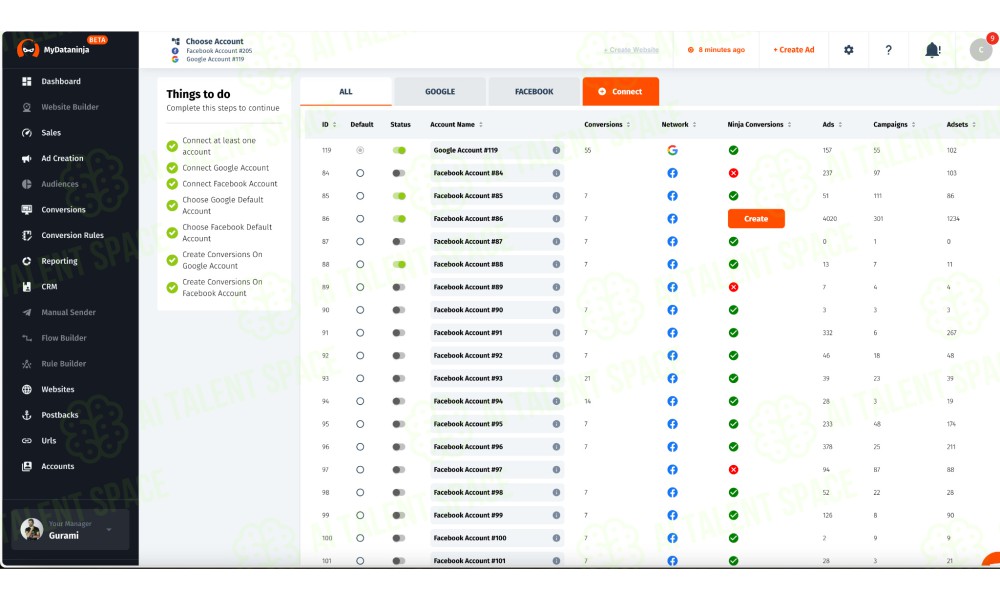1000x600 pixels.
Task: Open the help question mark icon
Action: [x=888, y=50]
